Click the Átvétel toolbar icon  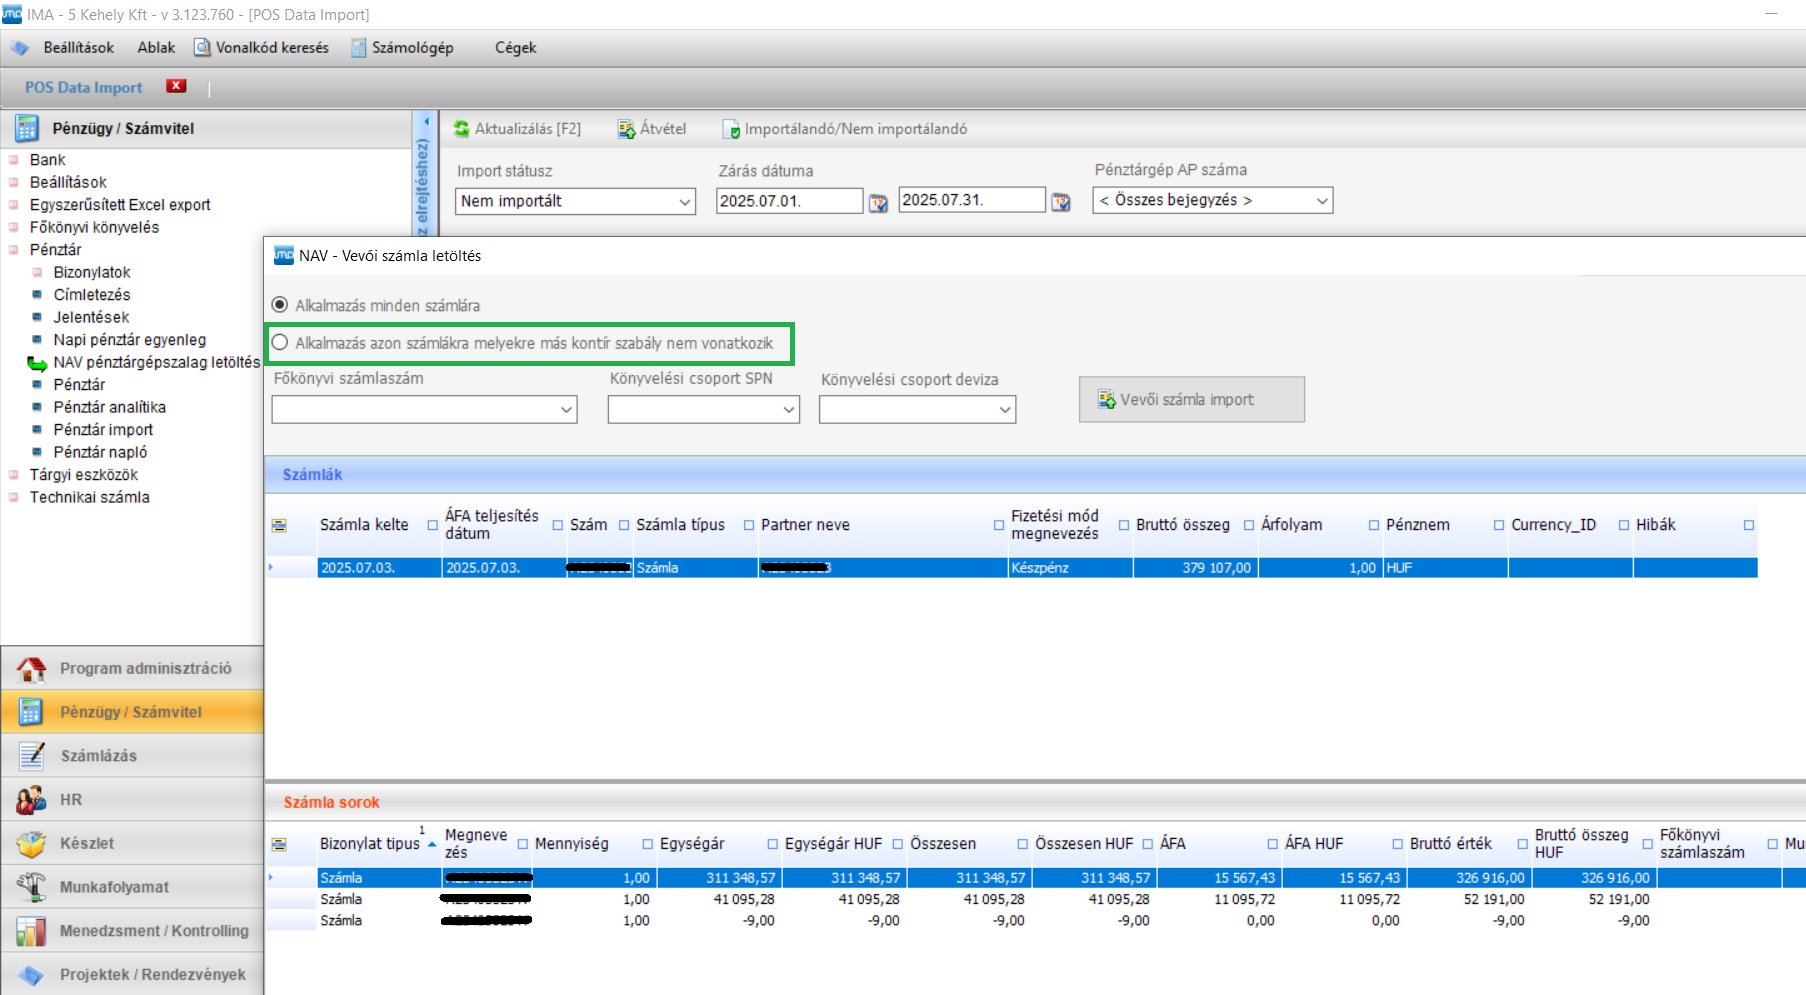pyautogui.click(x=626, y=129)
